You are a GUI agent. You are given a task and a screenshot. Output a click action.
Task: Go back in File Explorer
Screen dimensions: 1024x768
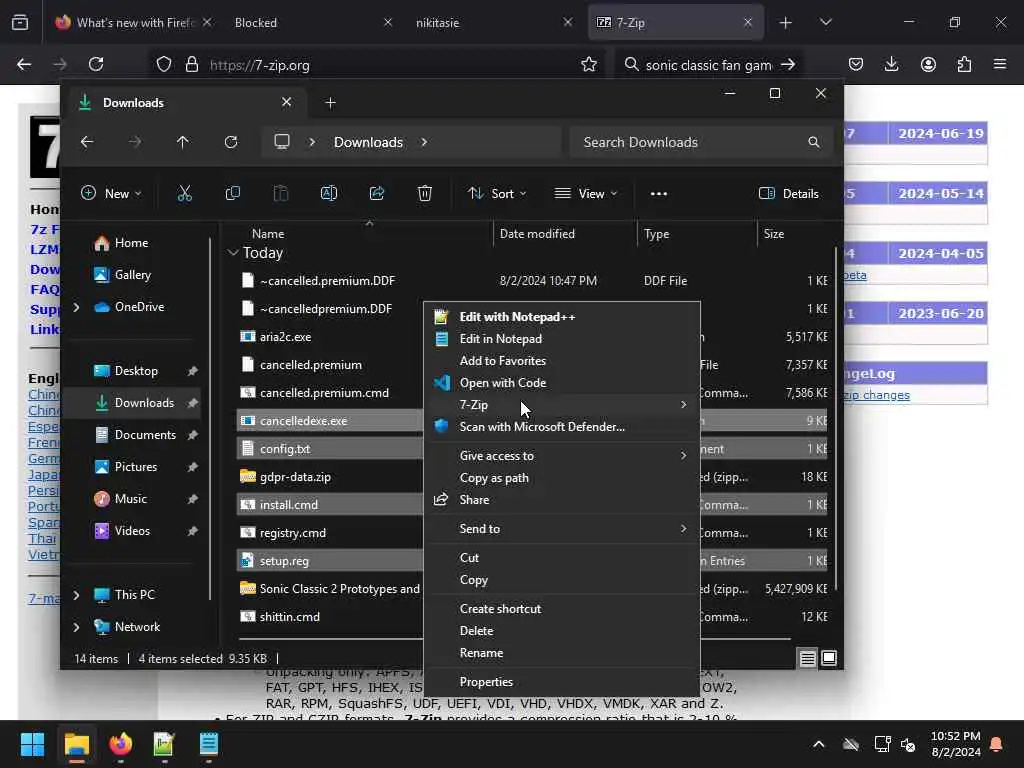point(87,142)
